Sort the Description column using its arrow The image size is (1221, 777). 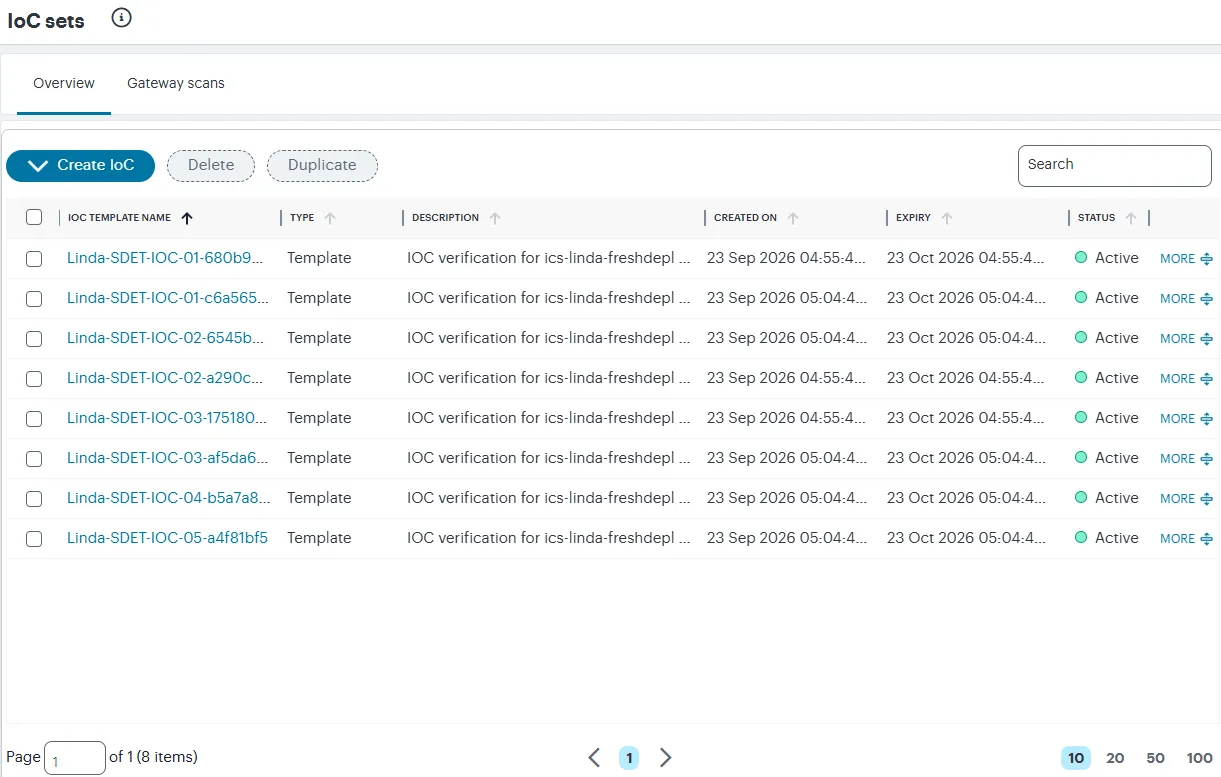click(495, 218)
